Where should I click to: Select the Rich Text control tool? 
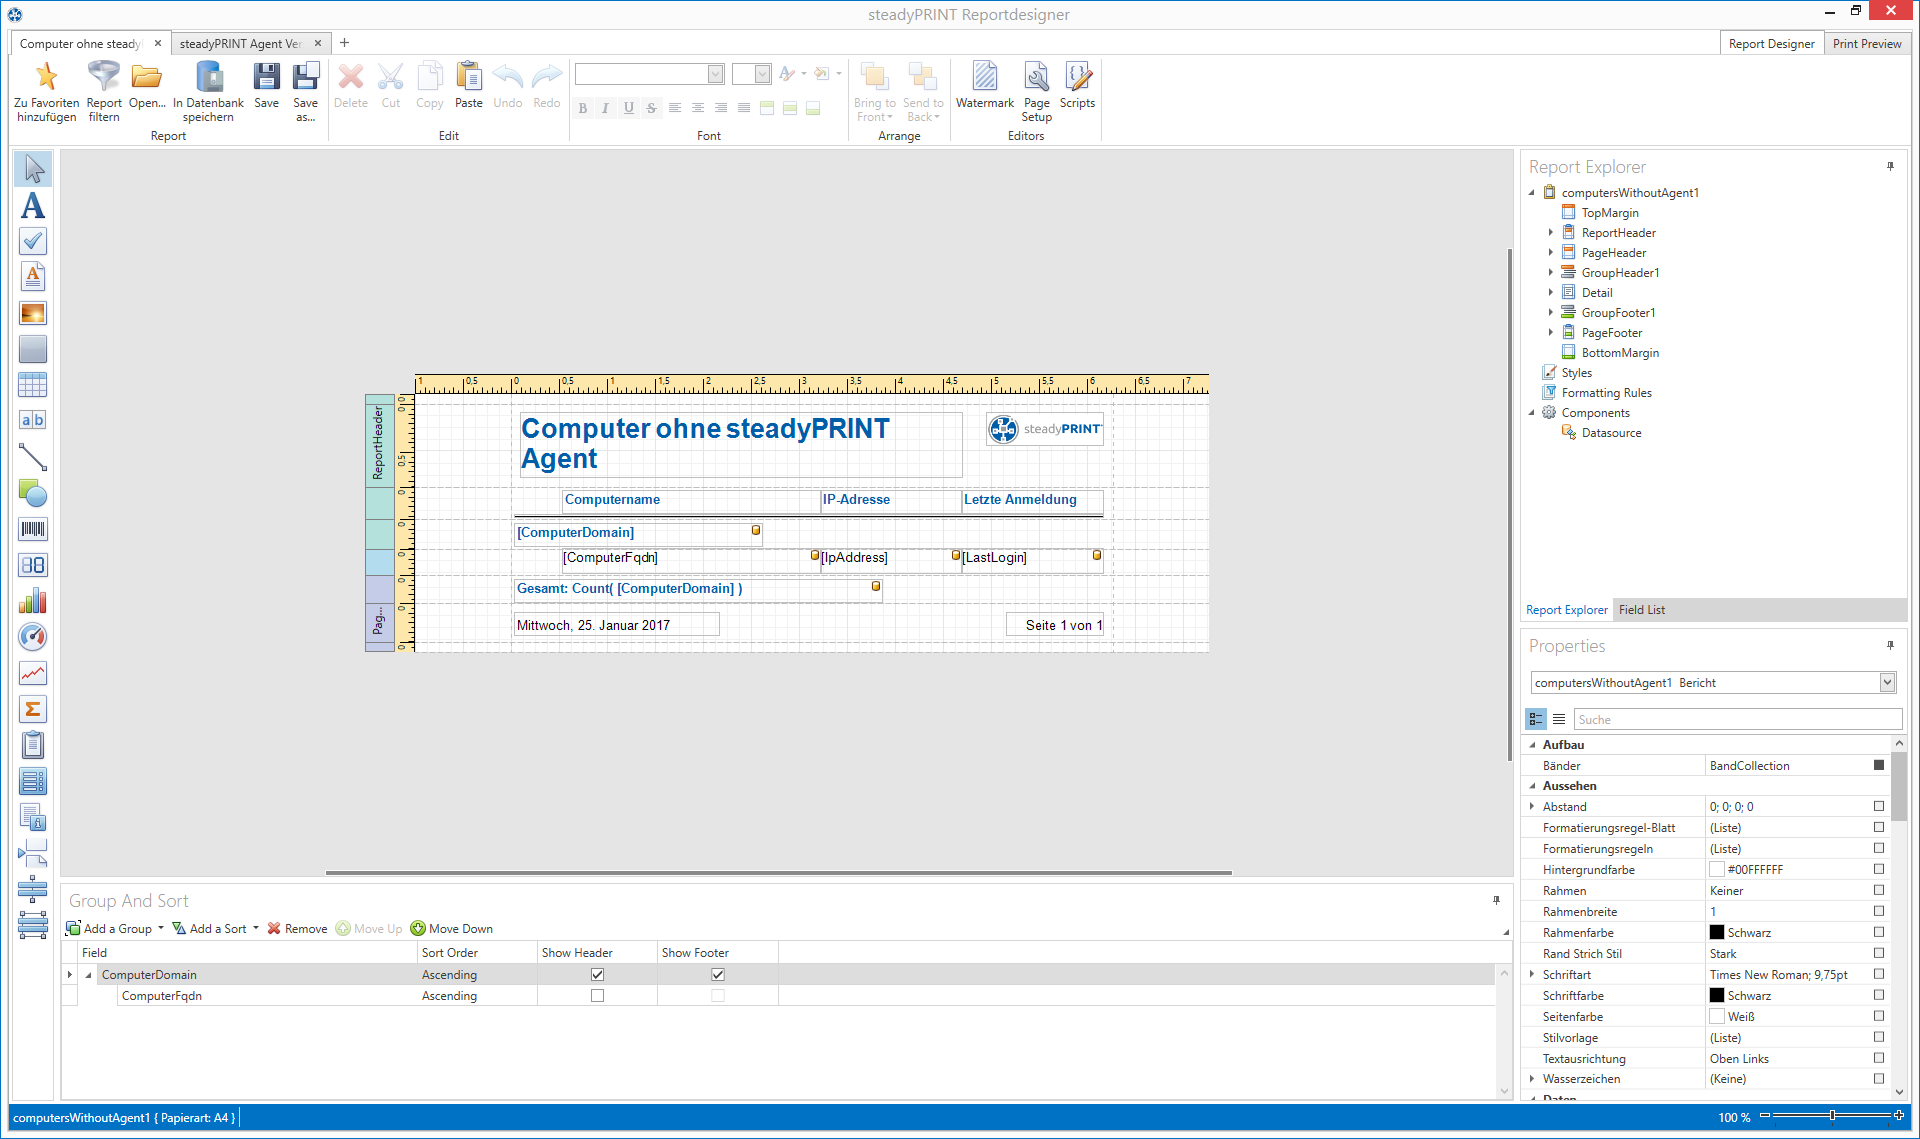[33, 277]
